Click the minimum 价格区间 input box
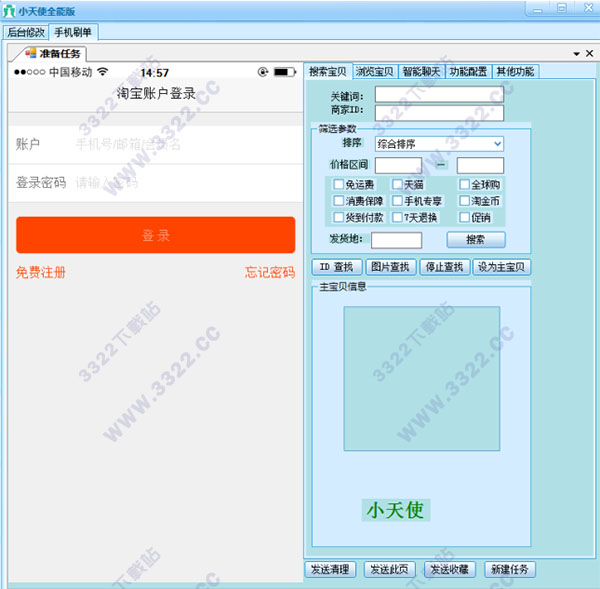 tap(398, 165)
